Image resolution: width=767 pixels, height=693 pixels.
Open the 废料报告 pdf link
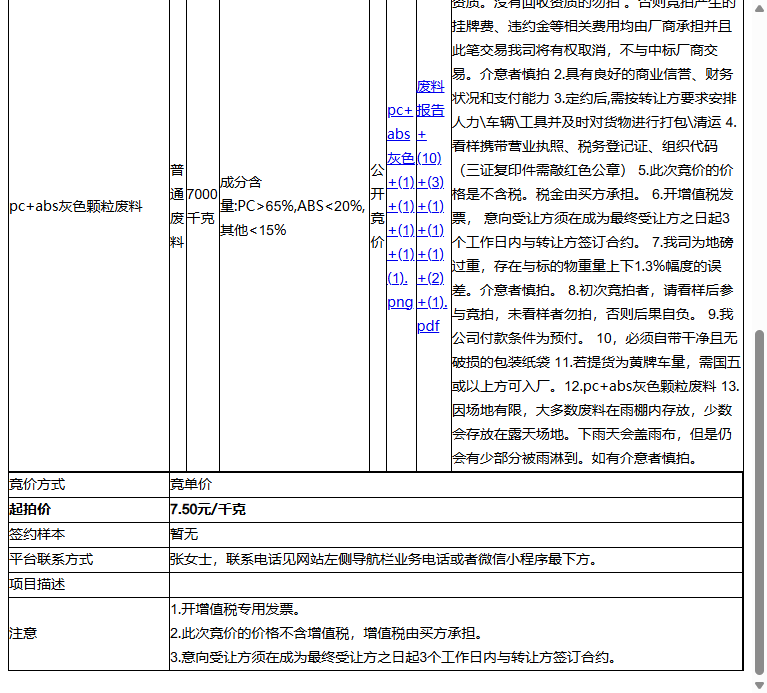point(431,206)
